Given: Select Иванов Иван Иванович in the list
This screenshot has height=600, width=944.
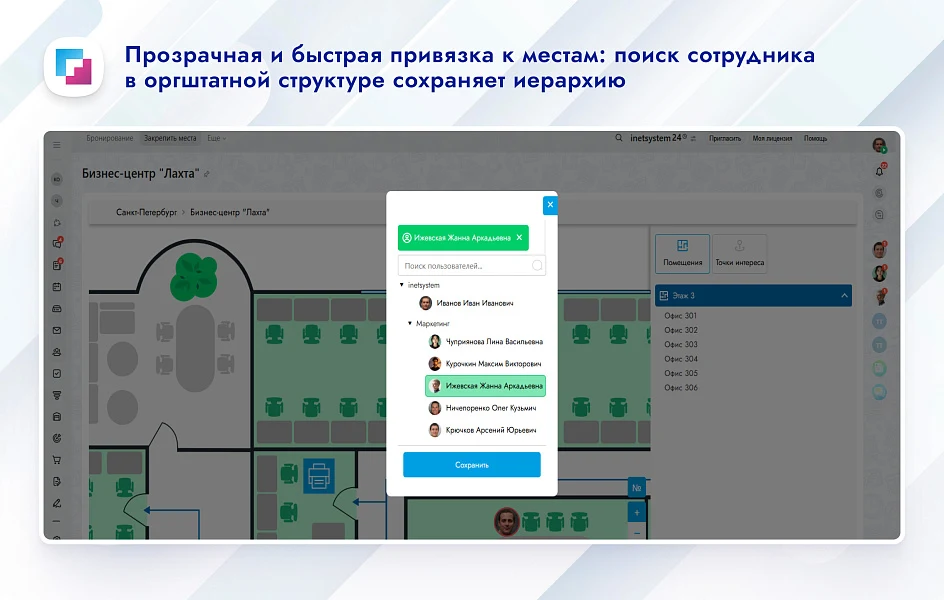Looking at the screenshot, I should tap(467, 303).
